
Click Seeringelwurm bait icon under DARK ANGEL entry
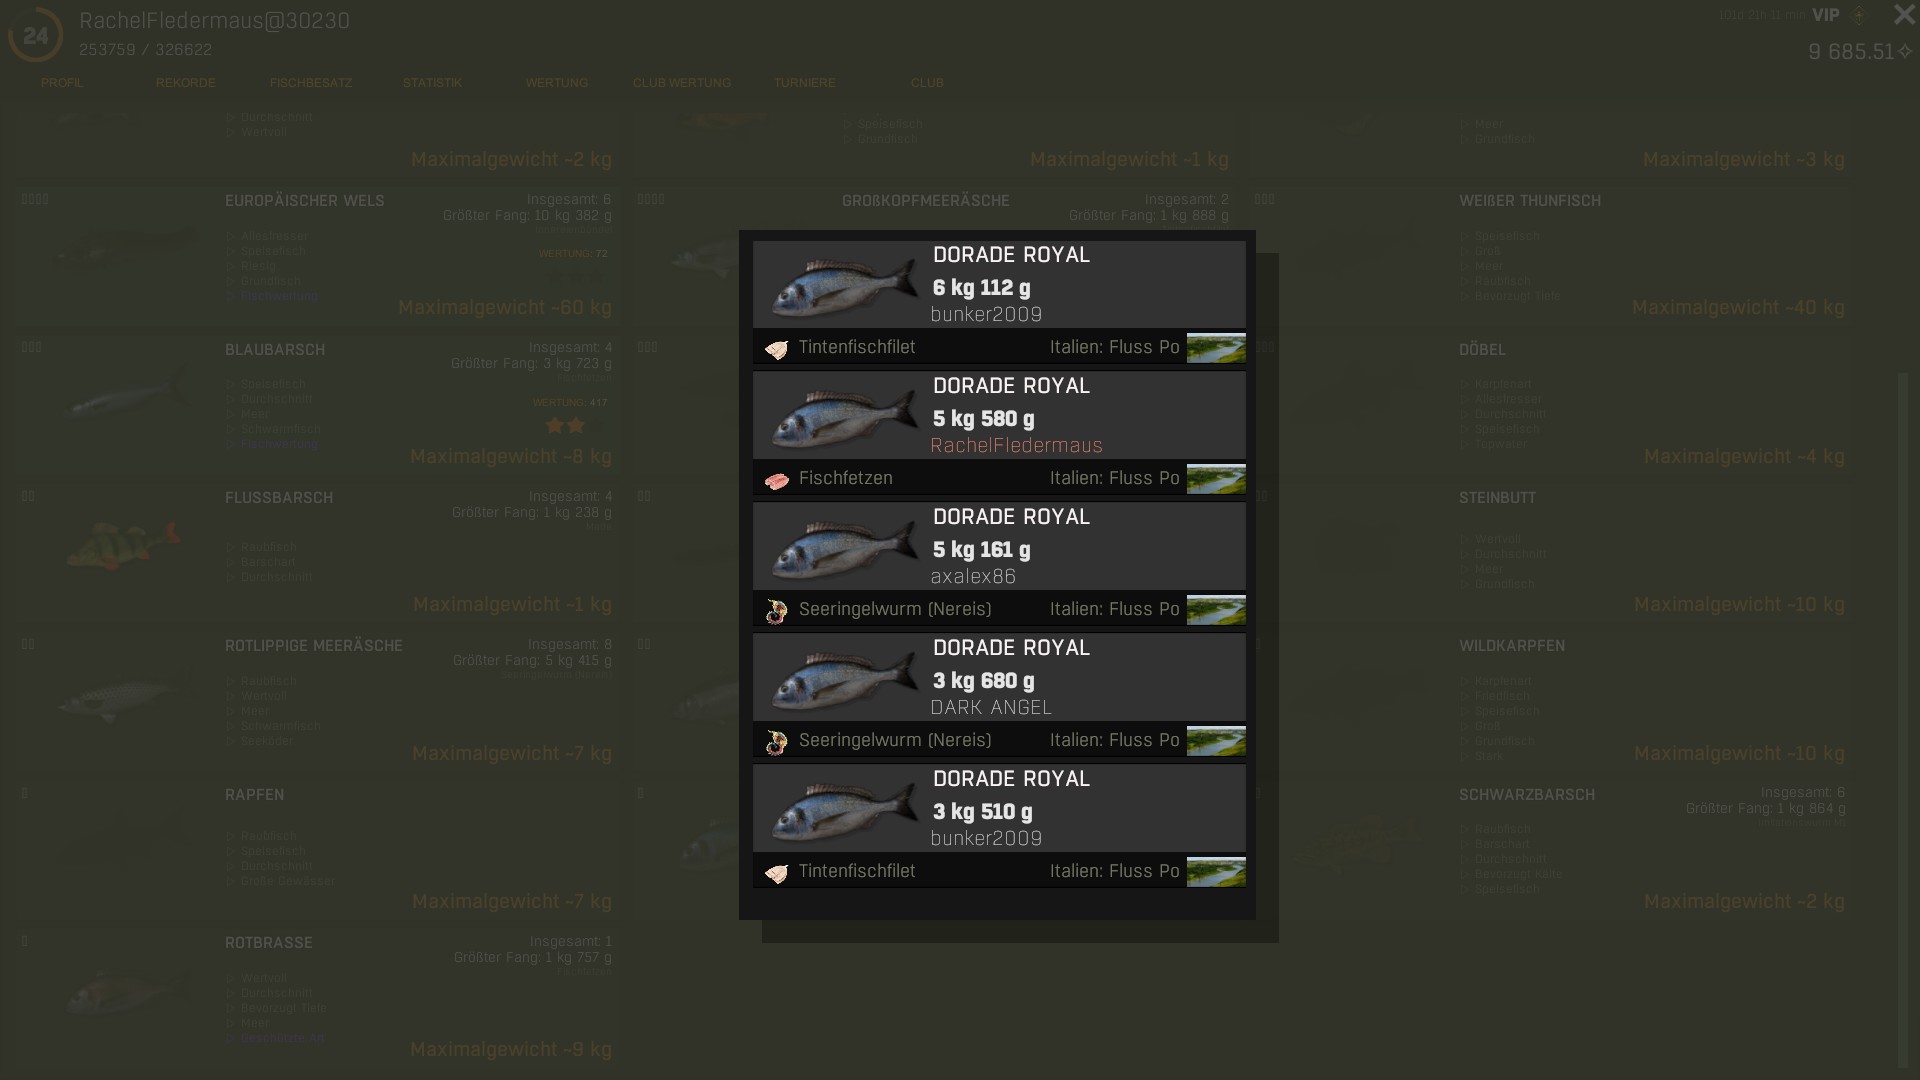pos(776,742)
